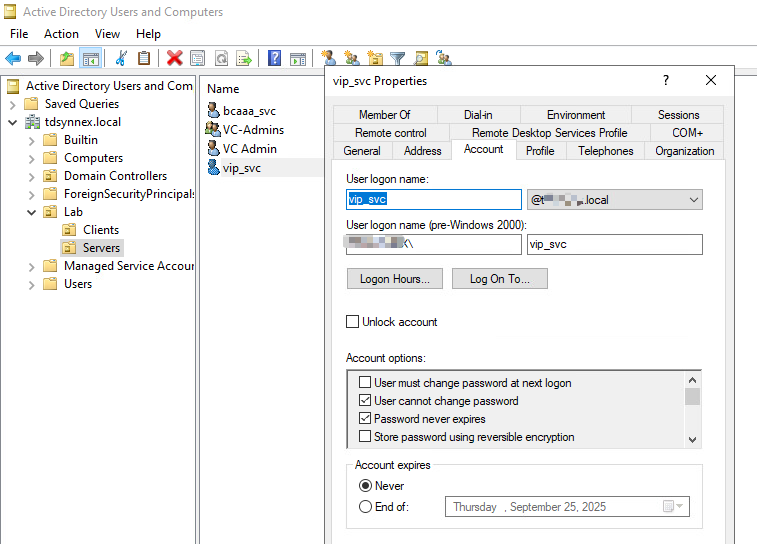Expand the Domain Controllers node
This screenshot has width=757, height=544.
[31, 176]
